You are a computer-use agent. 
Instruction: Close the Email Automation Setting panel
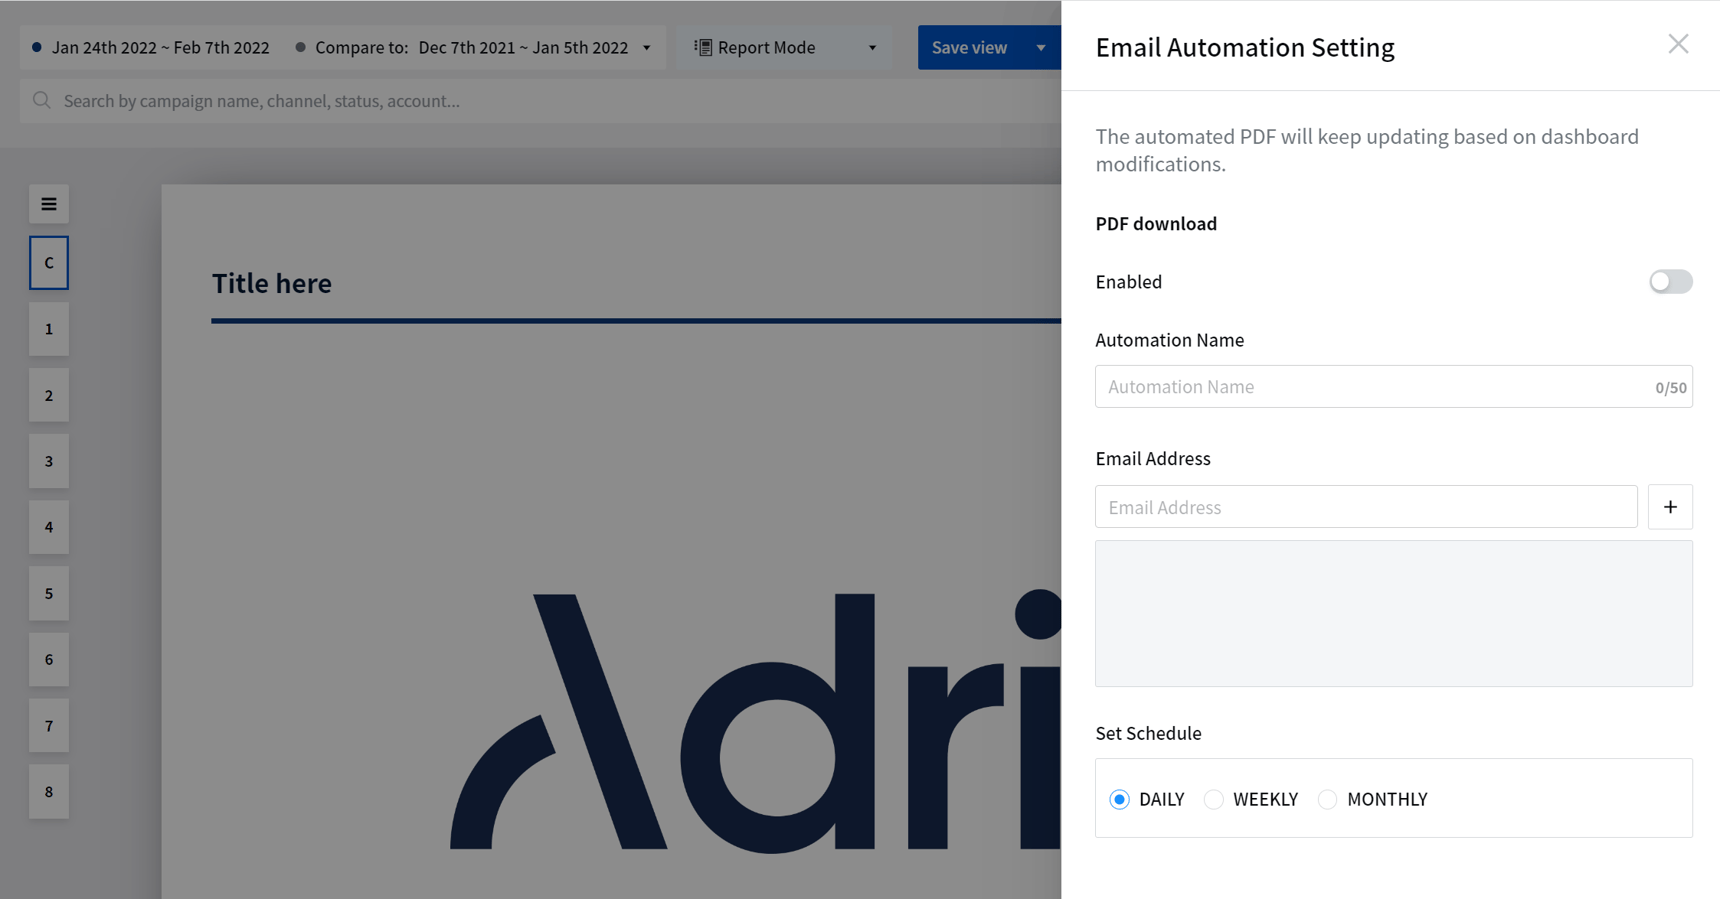point(1678,44)
